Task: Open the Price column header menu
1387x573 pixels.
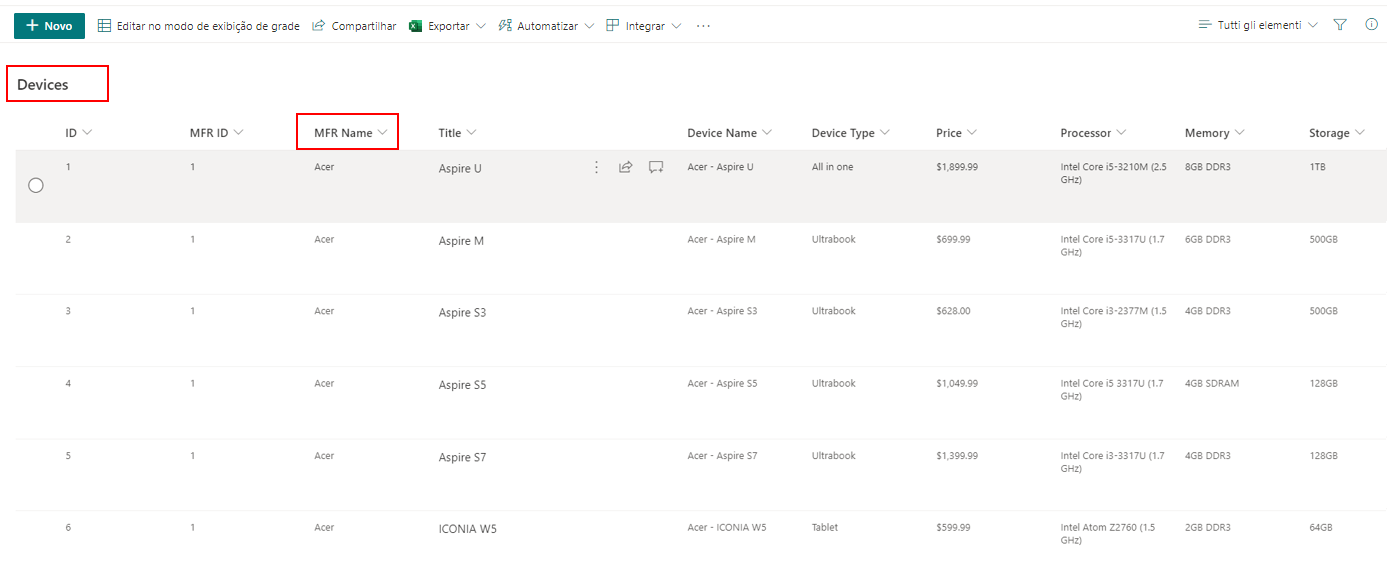Action: pyautogui.click(x=956, y=133)
